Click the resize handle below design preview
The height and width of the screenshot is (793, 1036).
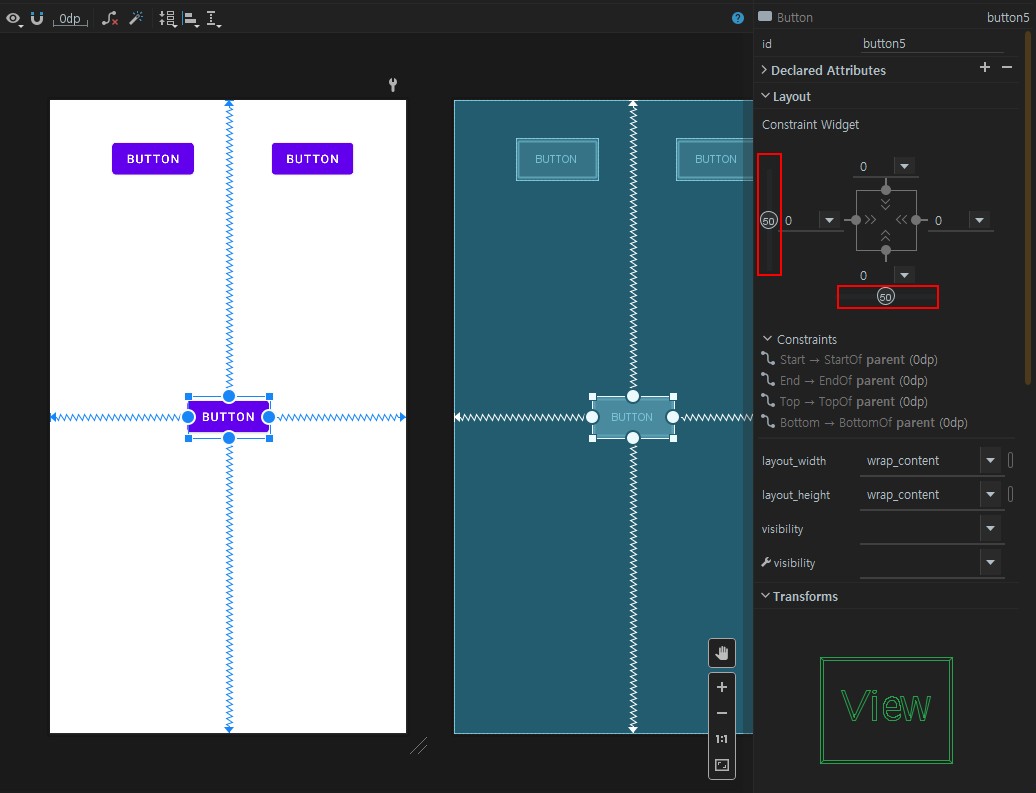point(419,746)
